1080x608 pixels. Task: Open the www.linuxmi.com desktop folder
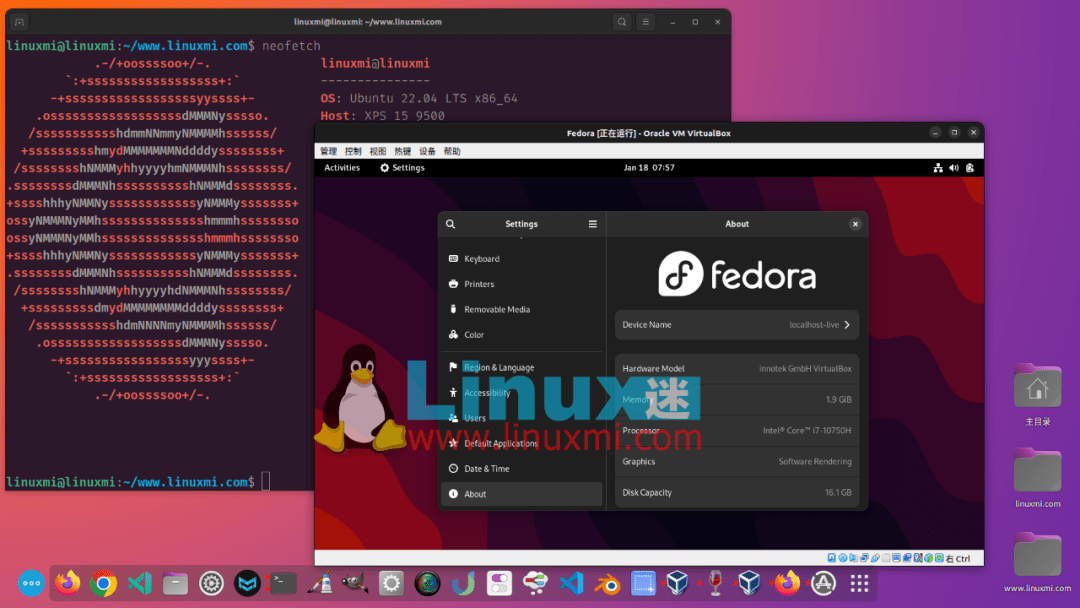(x=1037, y=555)
